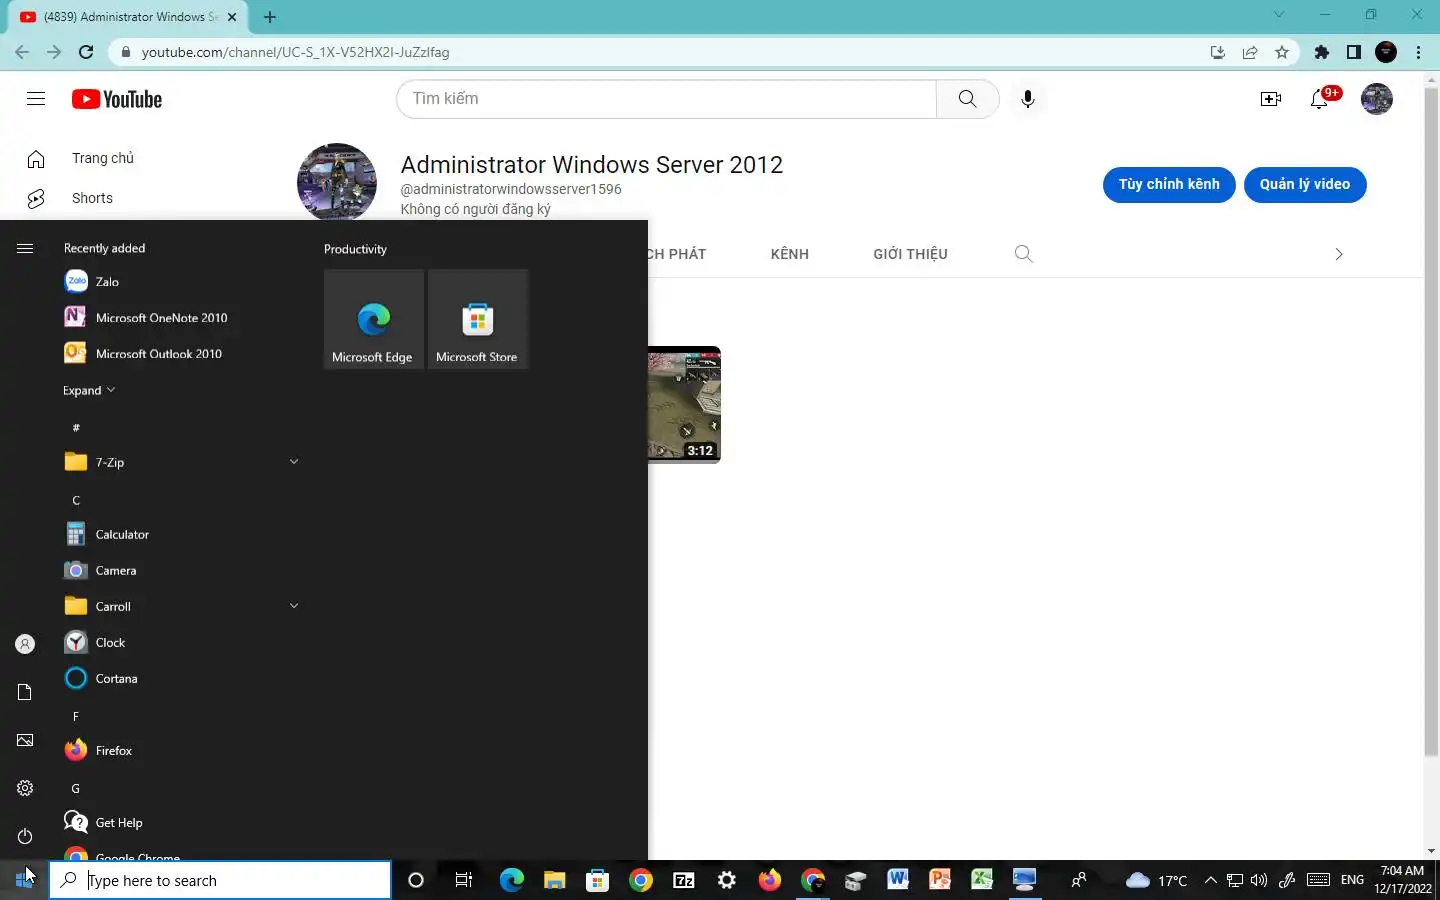Click the YouTube logo

coord(117,99)
